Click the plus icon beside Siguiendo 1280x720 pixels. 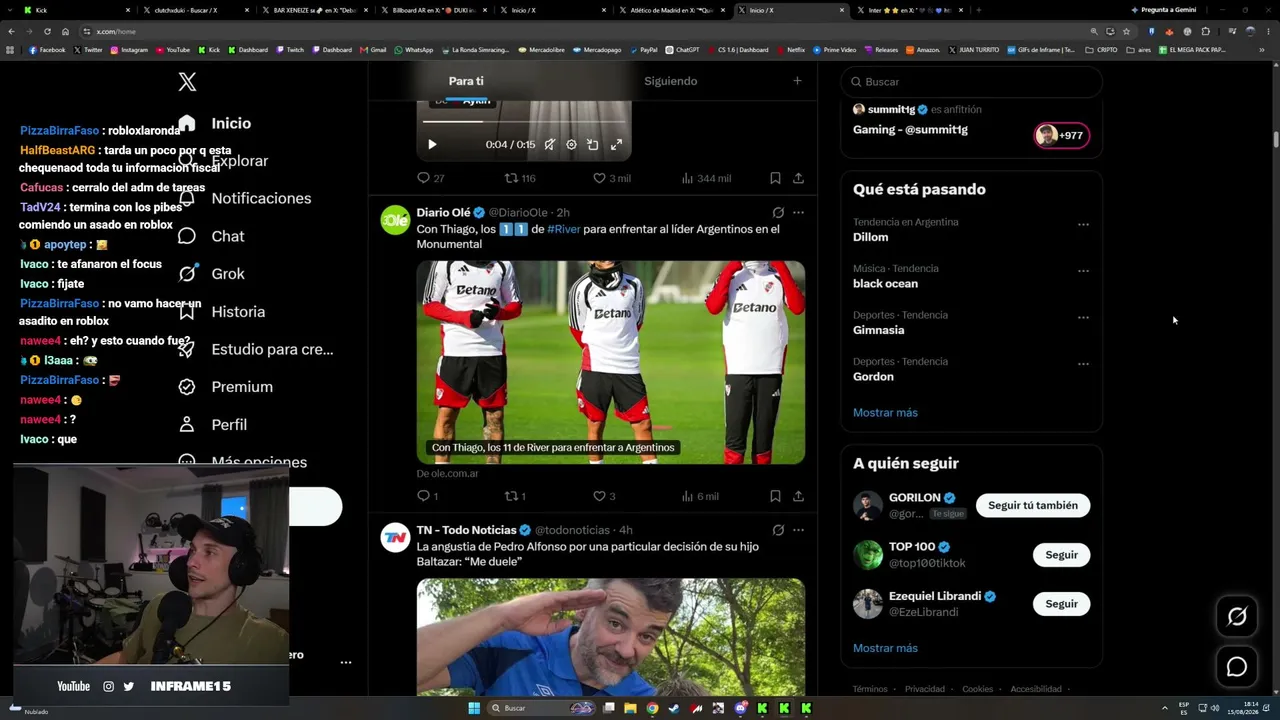point(797,81)
